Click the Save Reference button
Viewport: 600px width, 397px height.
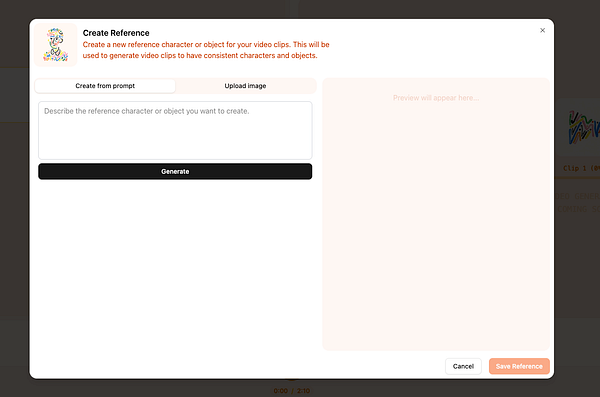[x=519, y=366]
